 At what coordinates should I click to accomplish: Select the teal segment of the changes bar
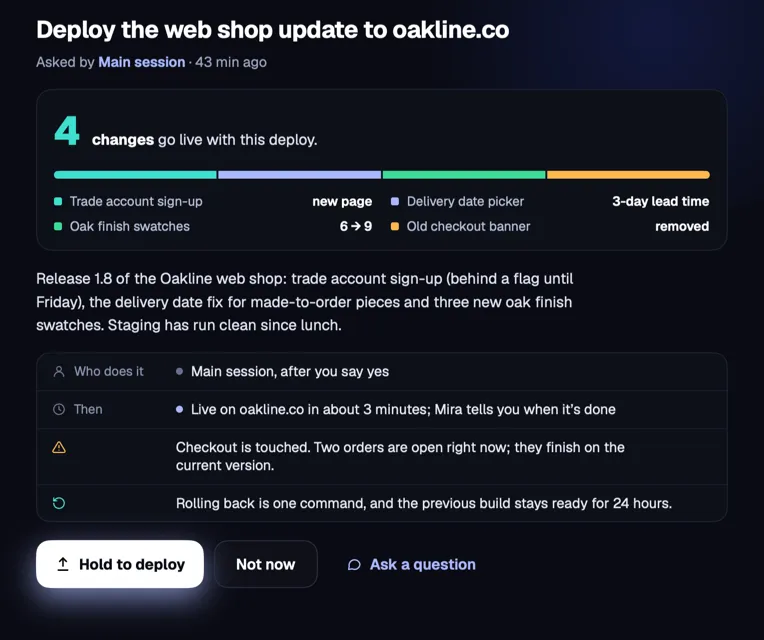tap(135, 175)
